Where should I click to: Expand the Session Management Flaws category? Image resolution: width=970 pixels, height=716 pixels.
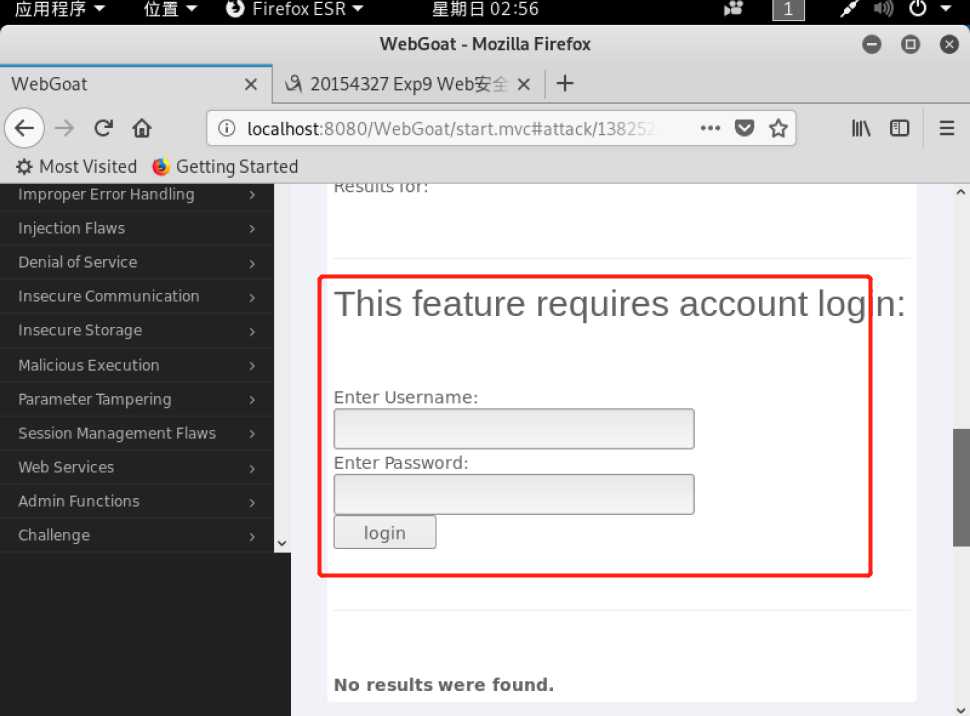coord(136,433)
